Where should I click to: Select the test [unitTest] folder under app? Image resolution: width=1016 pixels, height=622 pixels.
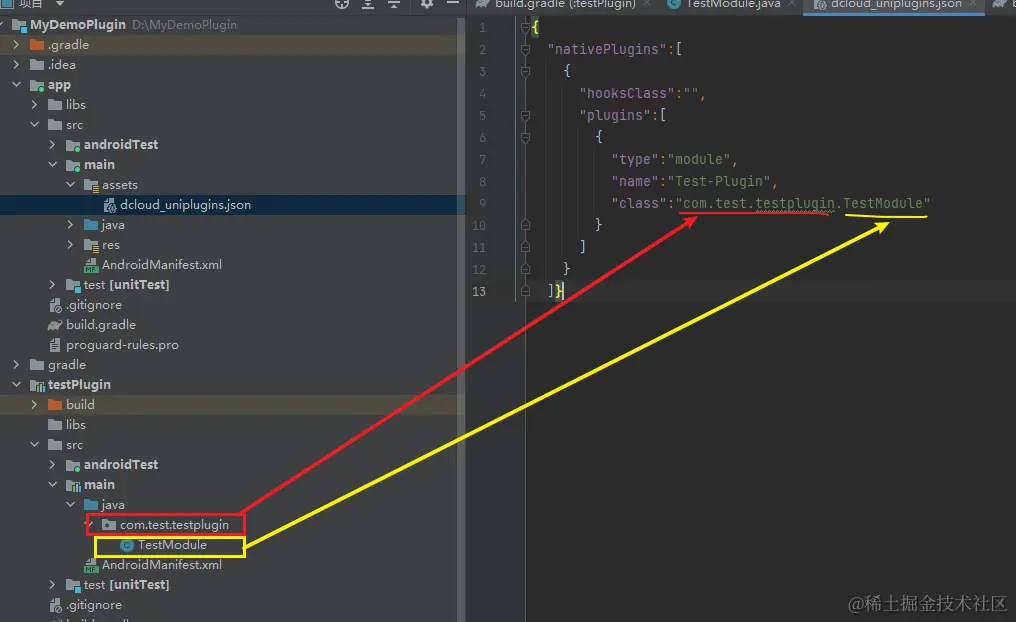[126, 284]
